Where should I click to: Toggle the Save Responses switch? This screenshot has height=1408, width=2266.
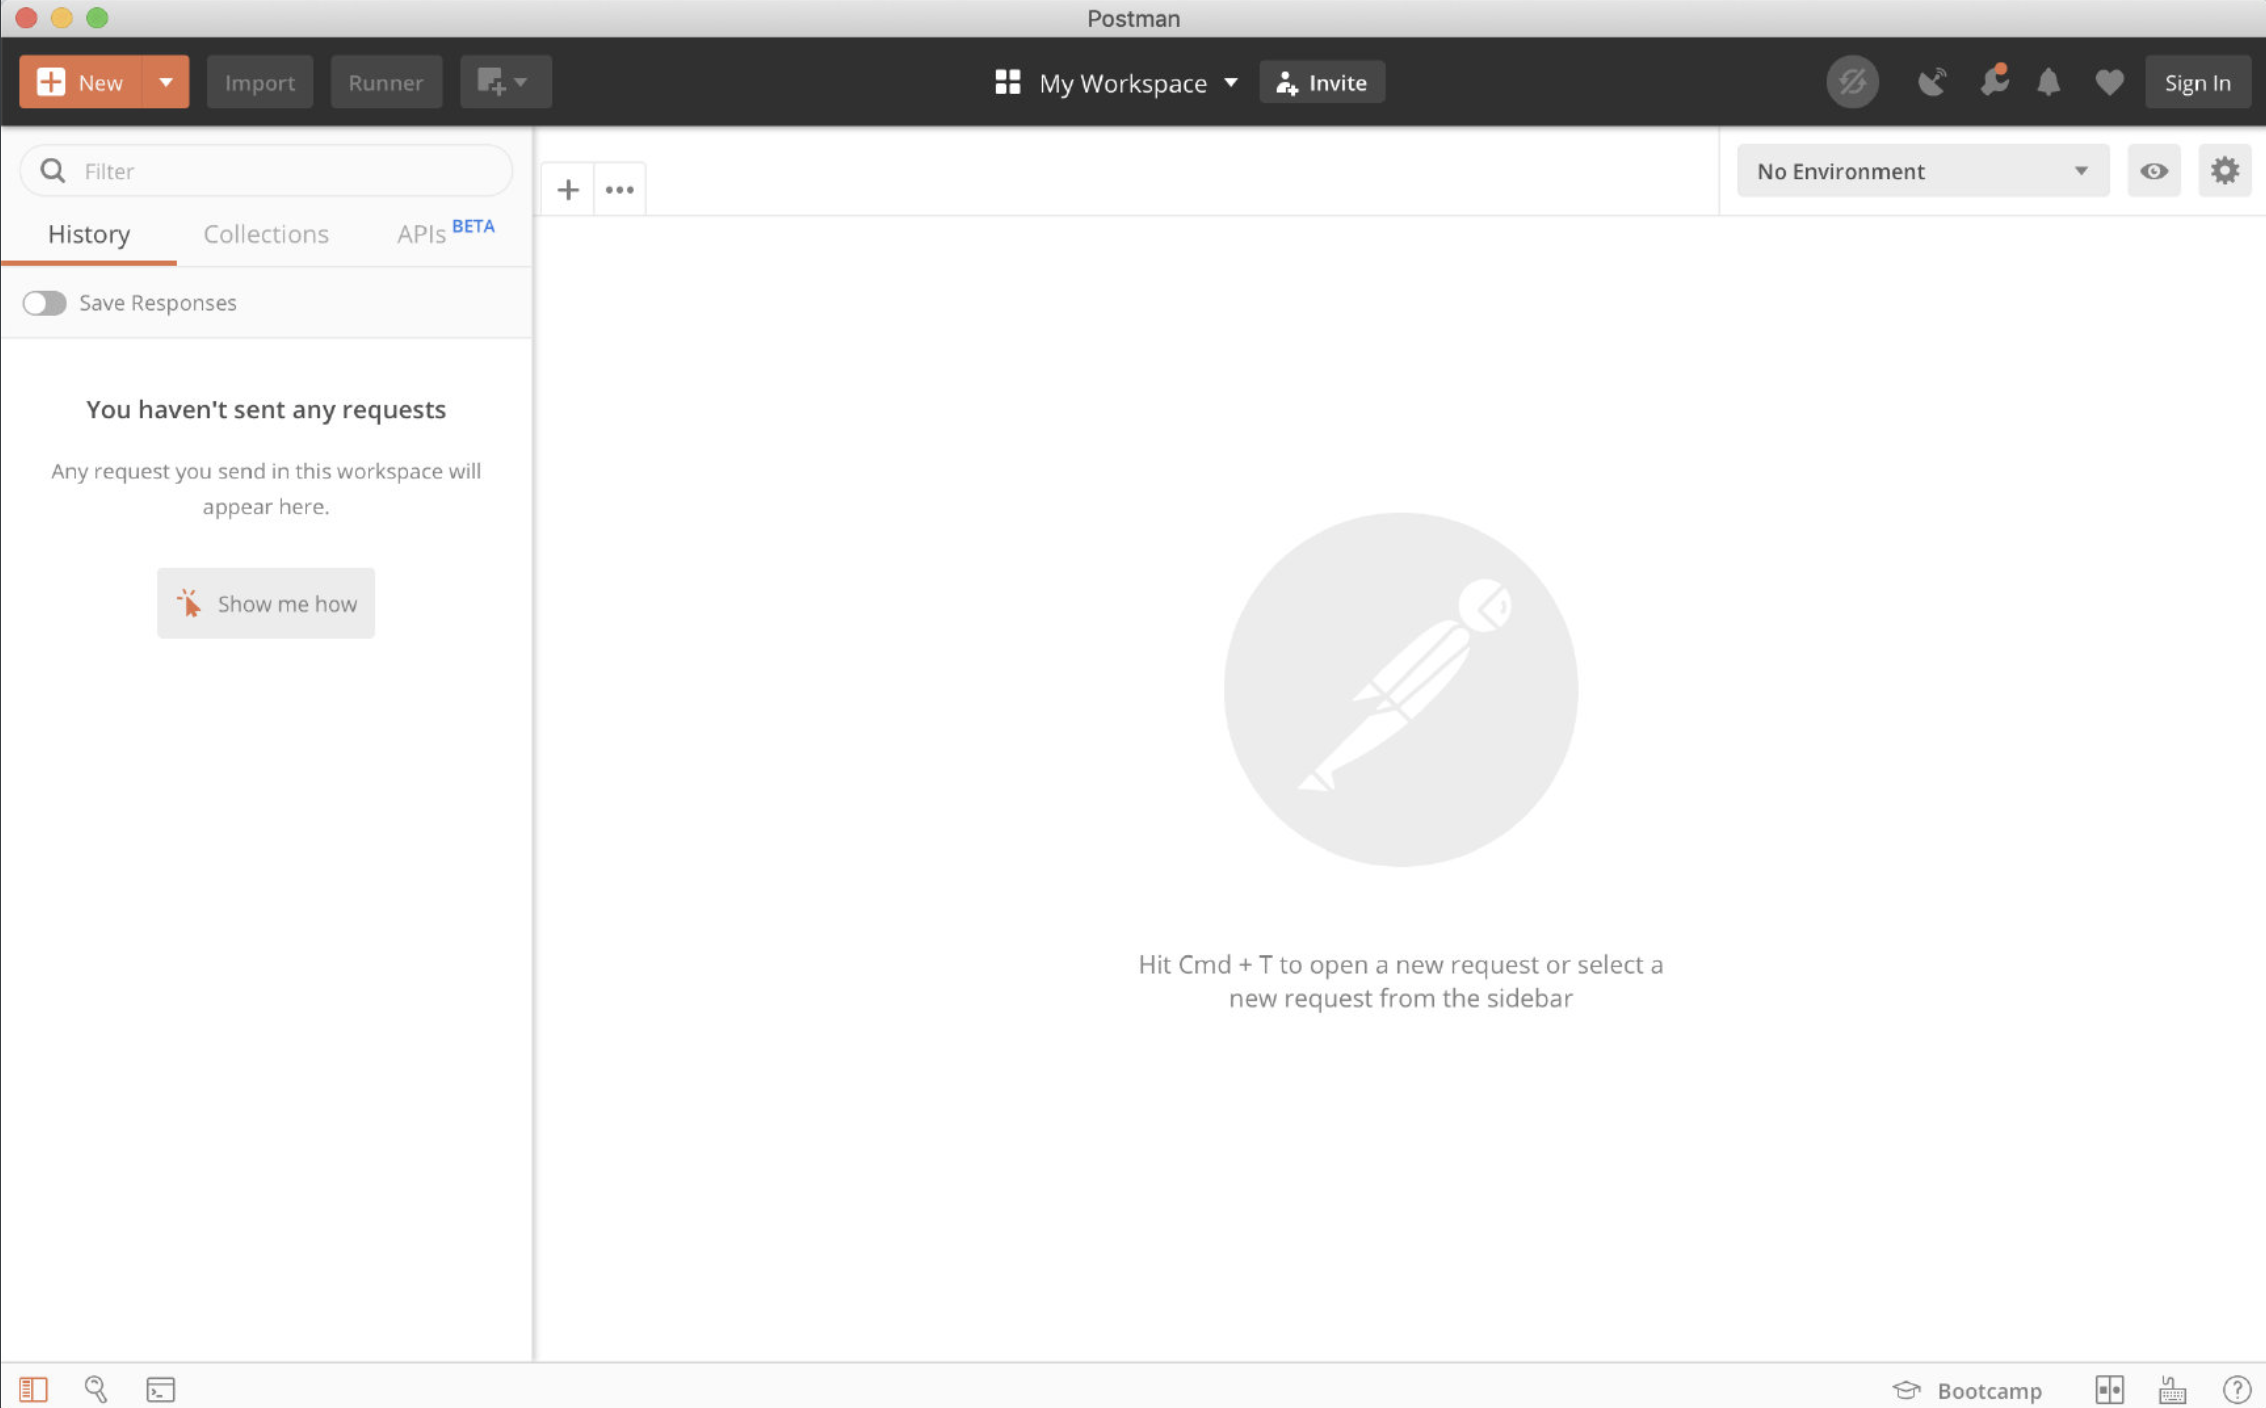tap(45, 303)
